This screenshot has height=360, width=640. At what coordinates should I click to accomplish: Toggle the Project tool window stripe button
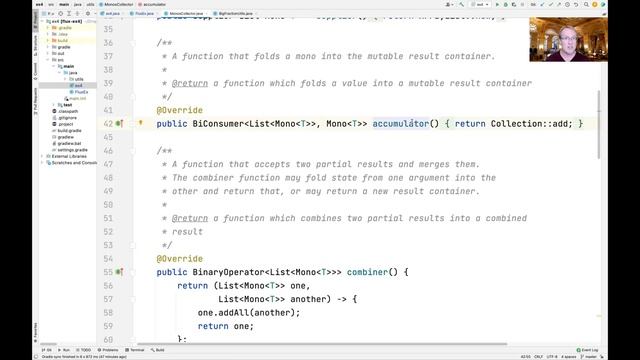pyautogui.click(x=36, y=19)
